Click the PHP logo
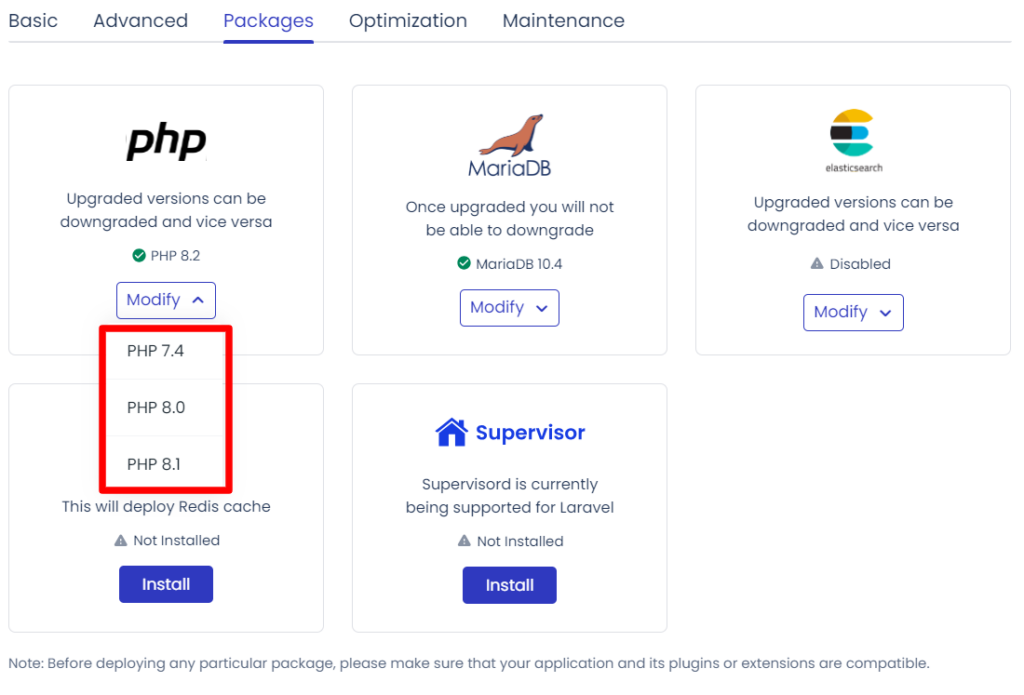1024x695 pixels. click(x=165, y=142)
